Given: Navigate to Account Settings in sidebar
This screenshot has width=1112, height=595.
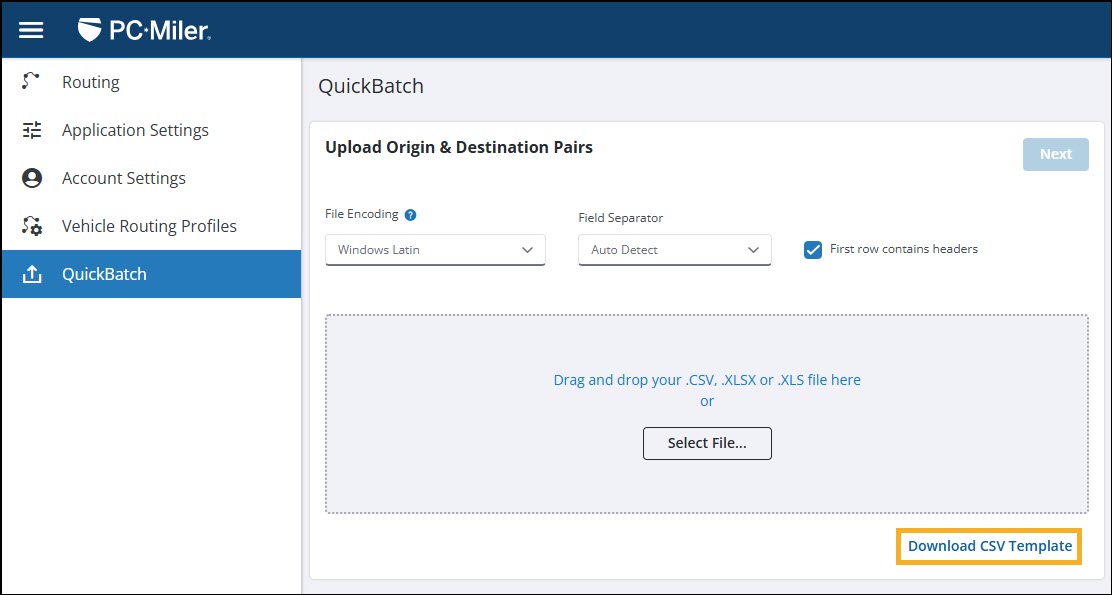Looking at the screenshot, I should pyautogui.click(x=124, y=177).
